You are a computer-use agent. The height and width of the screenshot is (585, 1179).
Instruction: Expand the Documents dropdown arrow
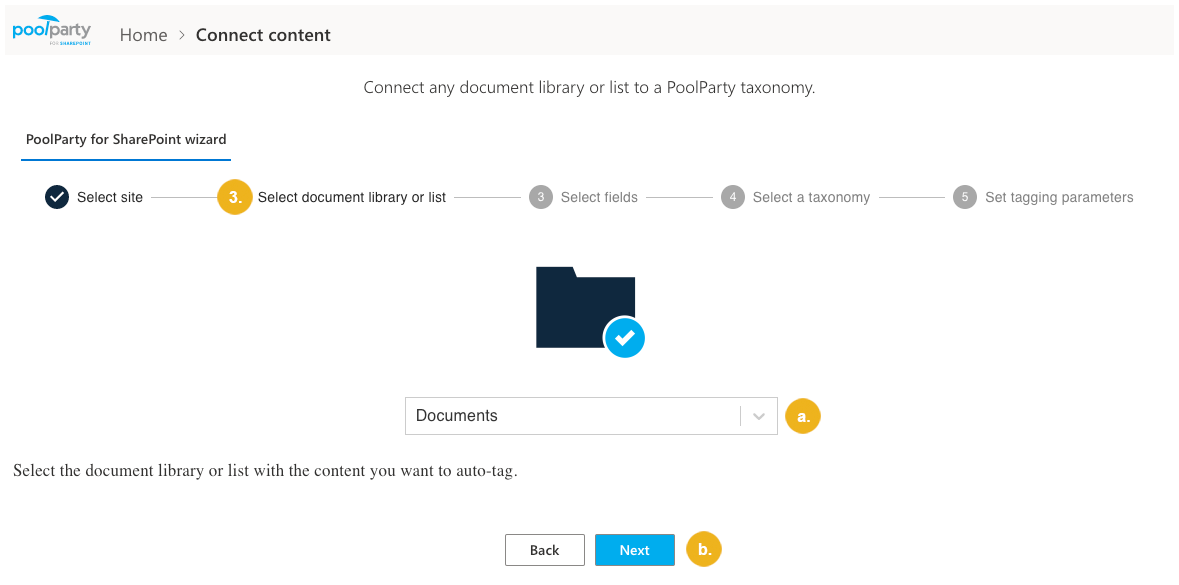tap(759, 416)
